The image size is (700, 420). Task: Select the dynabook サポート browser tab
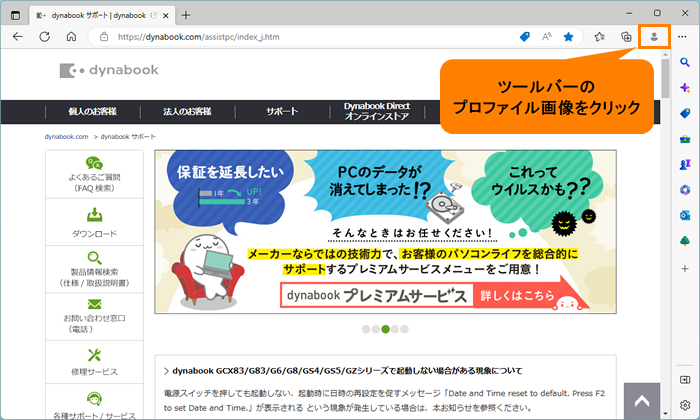click(x=103, y=16)
